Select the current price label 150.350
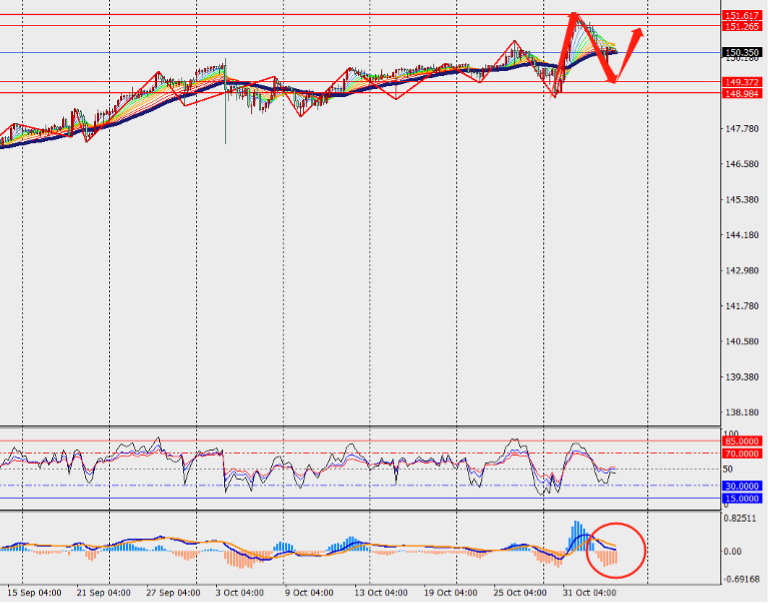 742,52
